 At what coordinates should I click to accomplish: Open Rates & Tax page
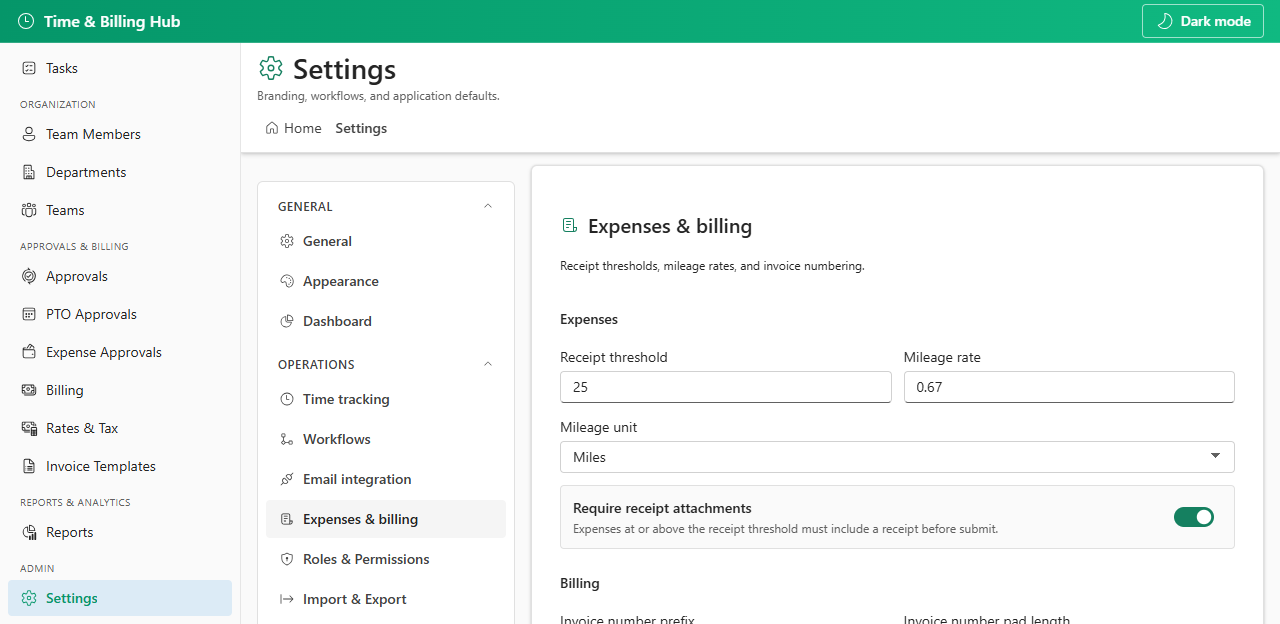[120, 428]
